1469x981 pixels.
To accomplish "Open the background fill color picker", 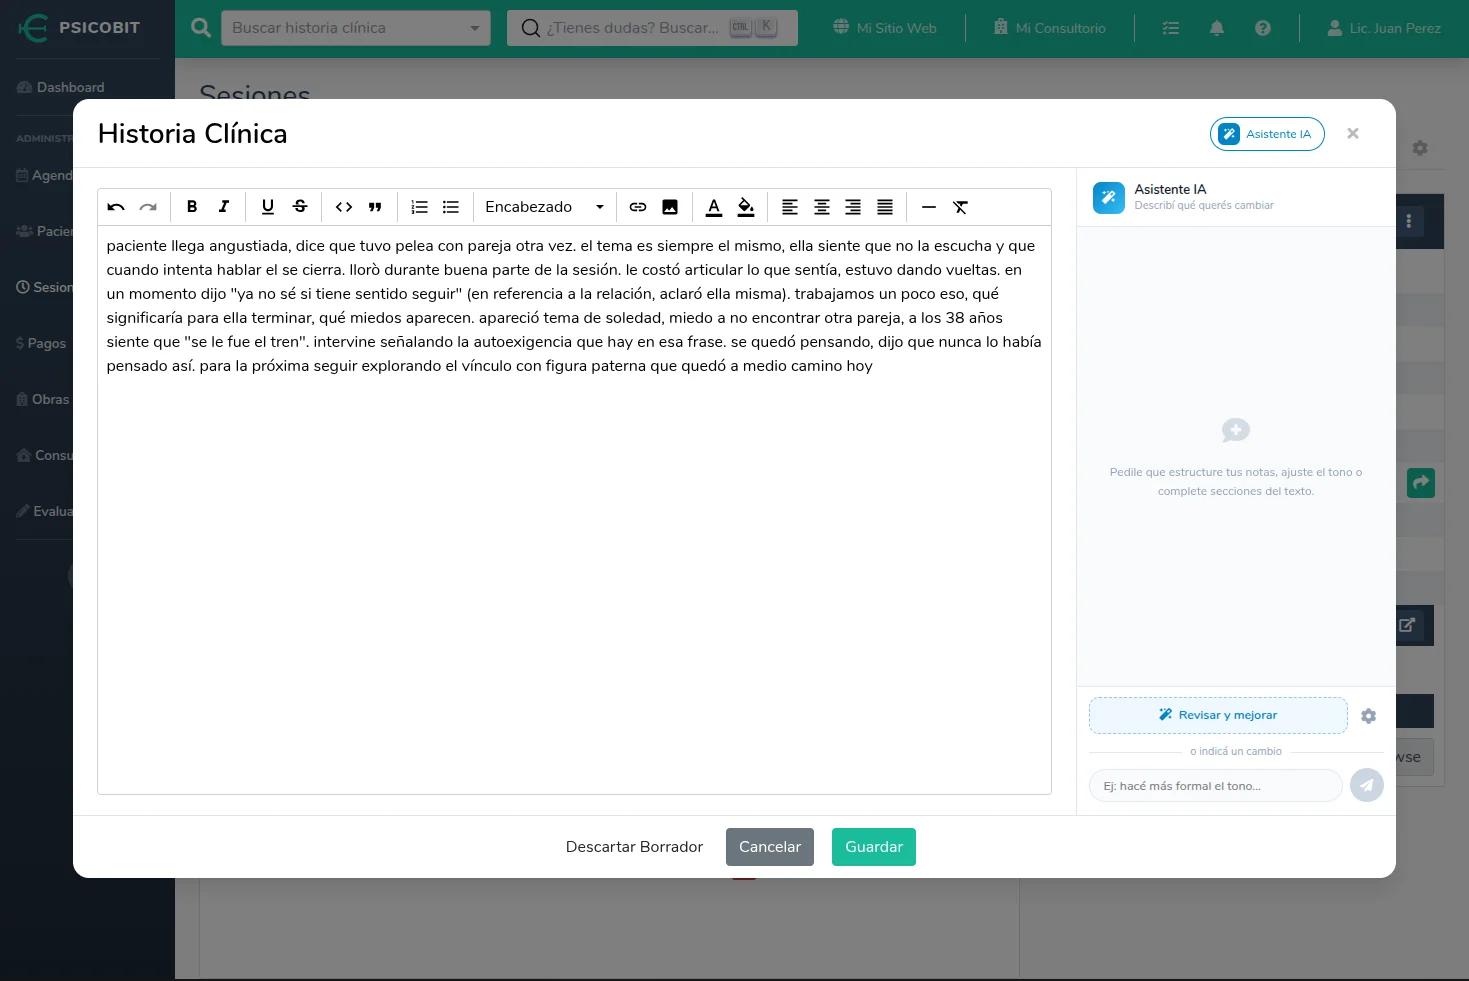I will click(746, 207).
